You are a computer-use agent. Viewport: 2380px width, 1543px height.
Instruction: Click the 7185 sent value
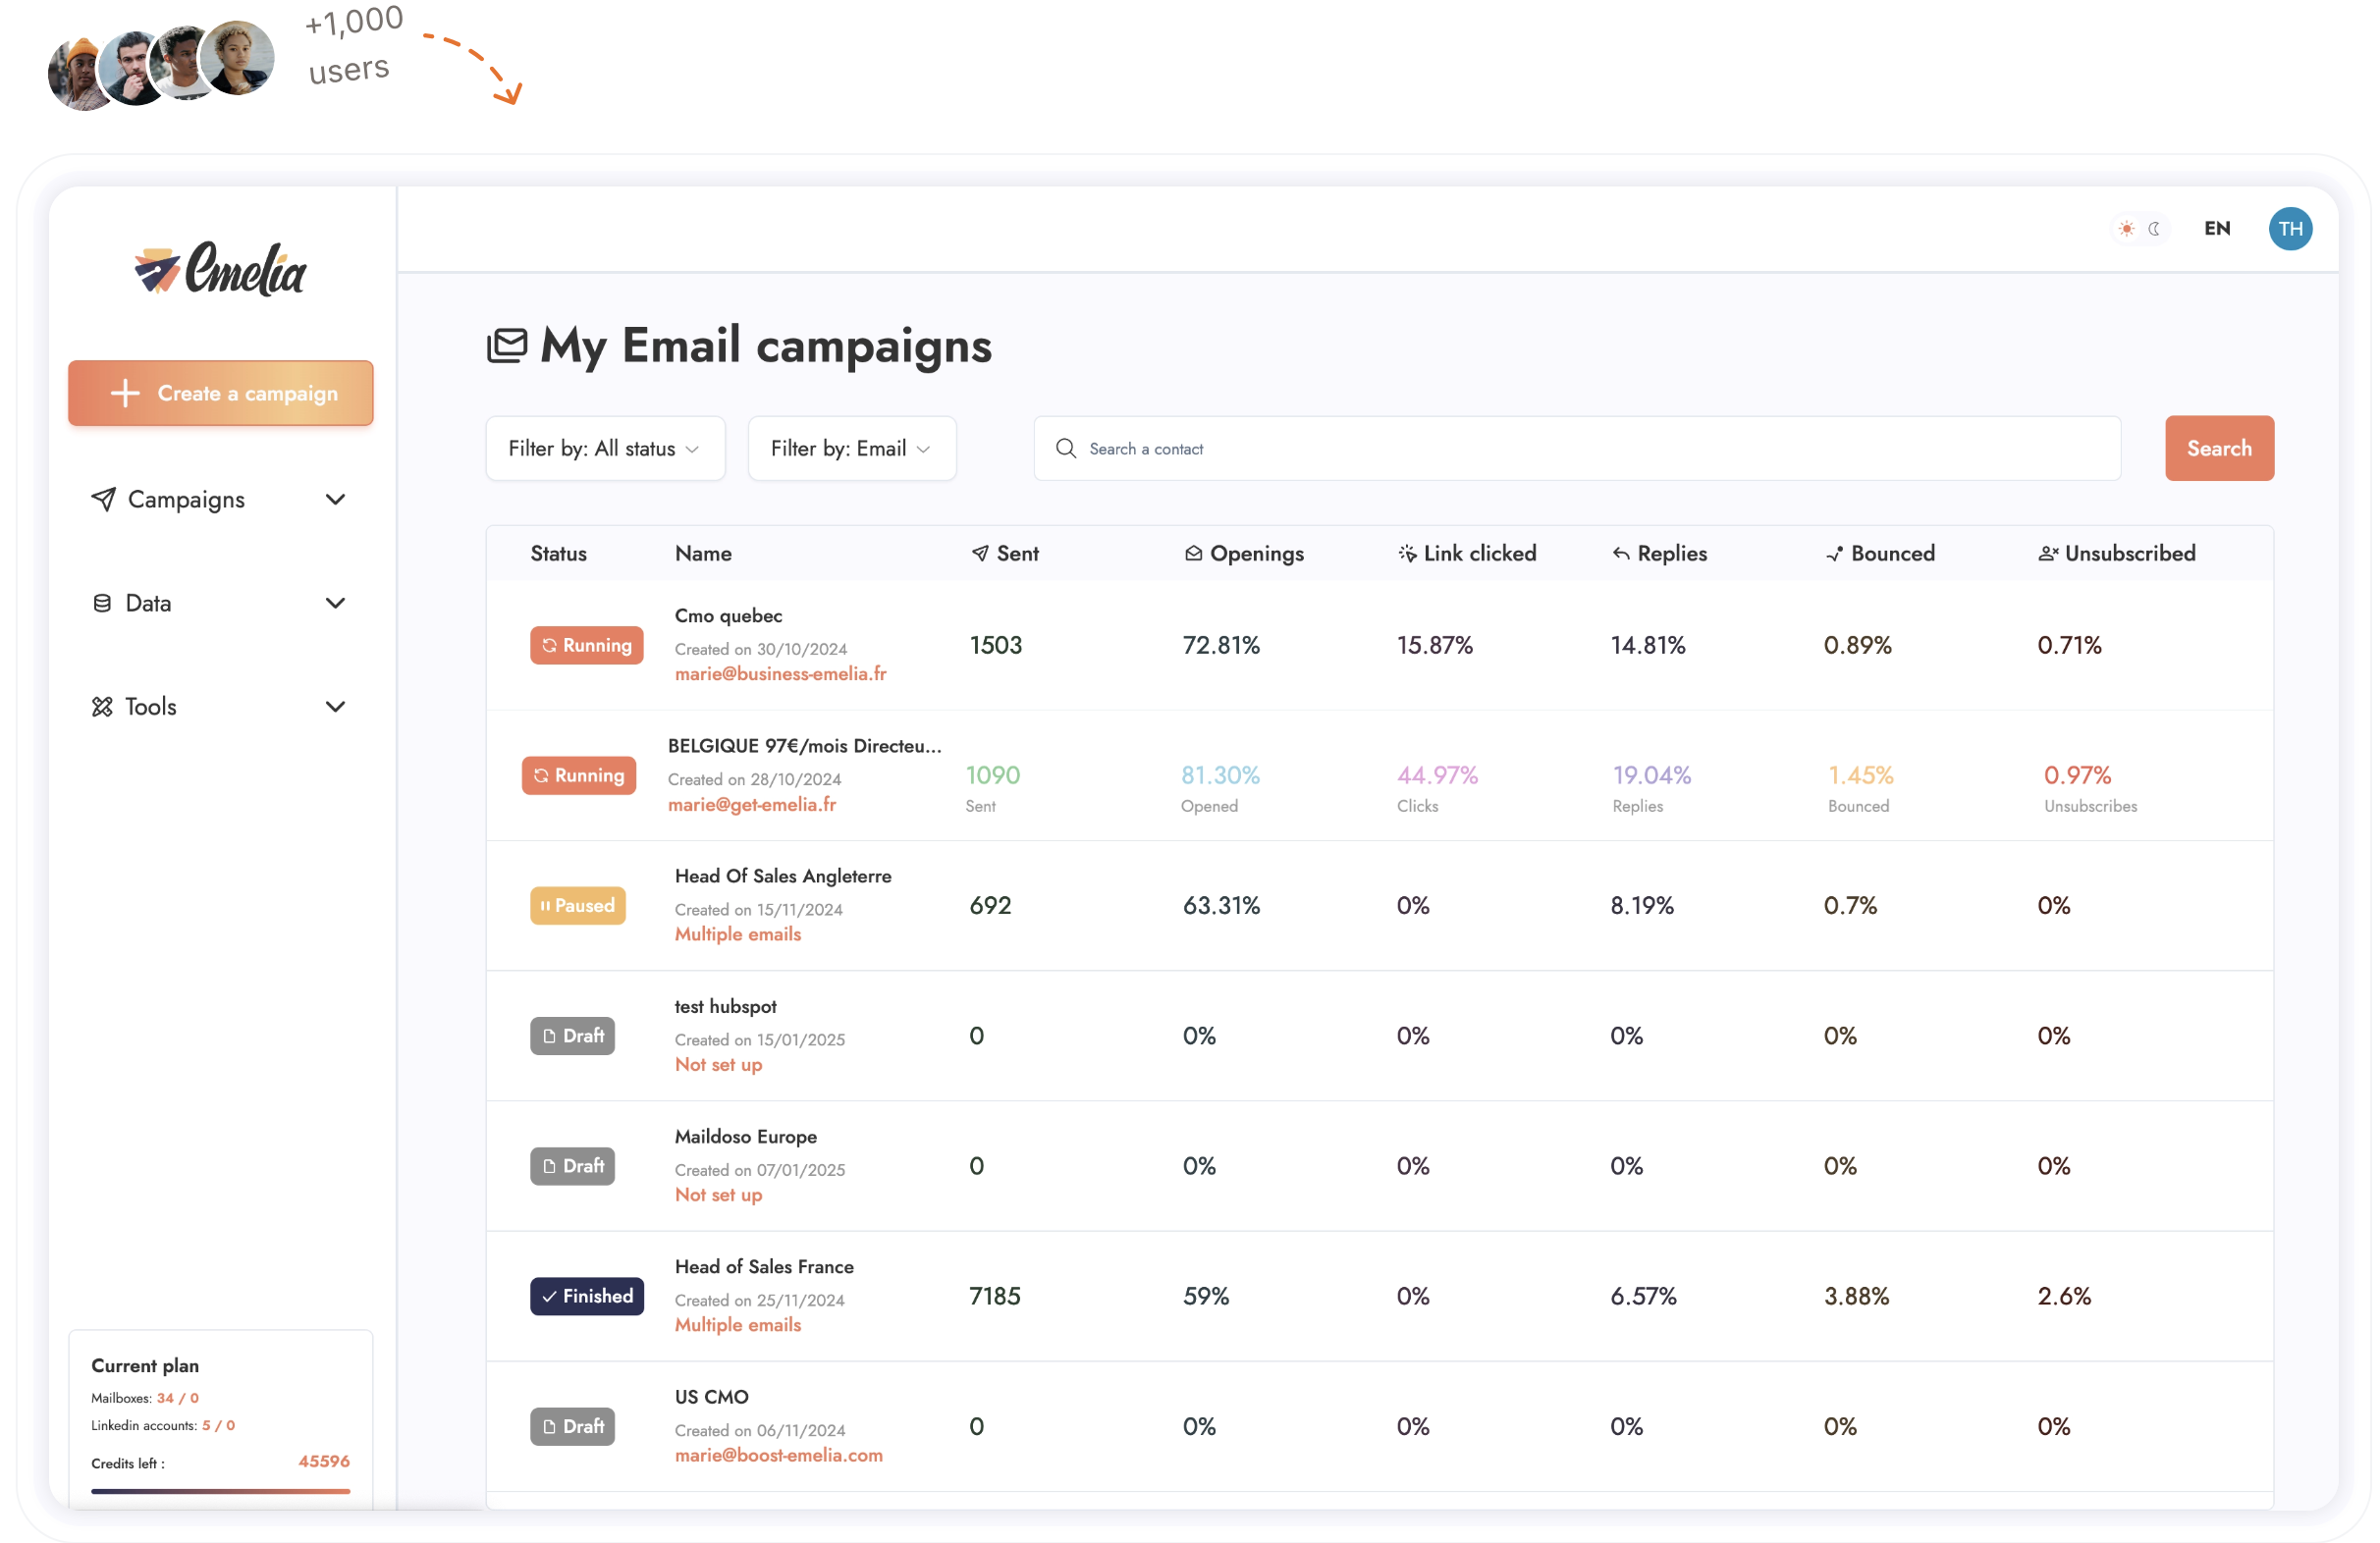pos(995,1297)
